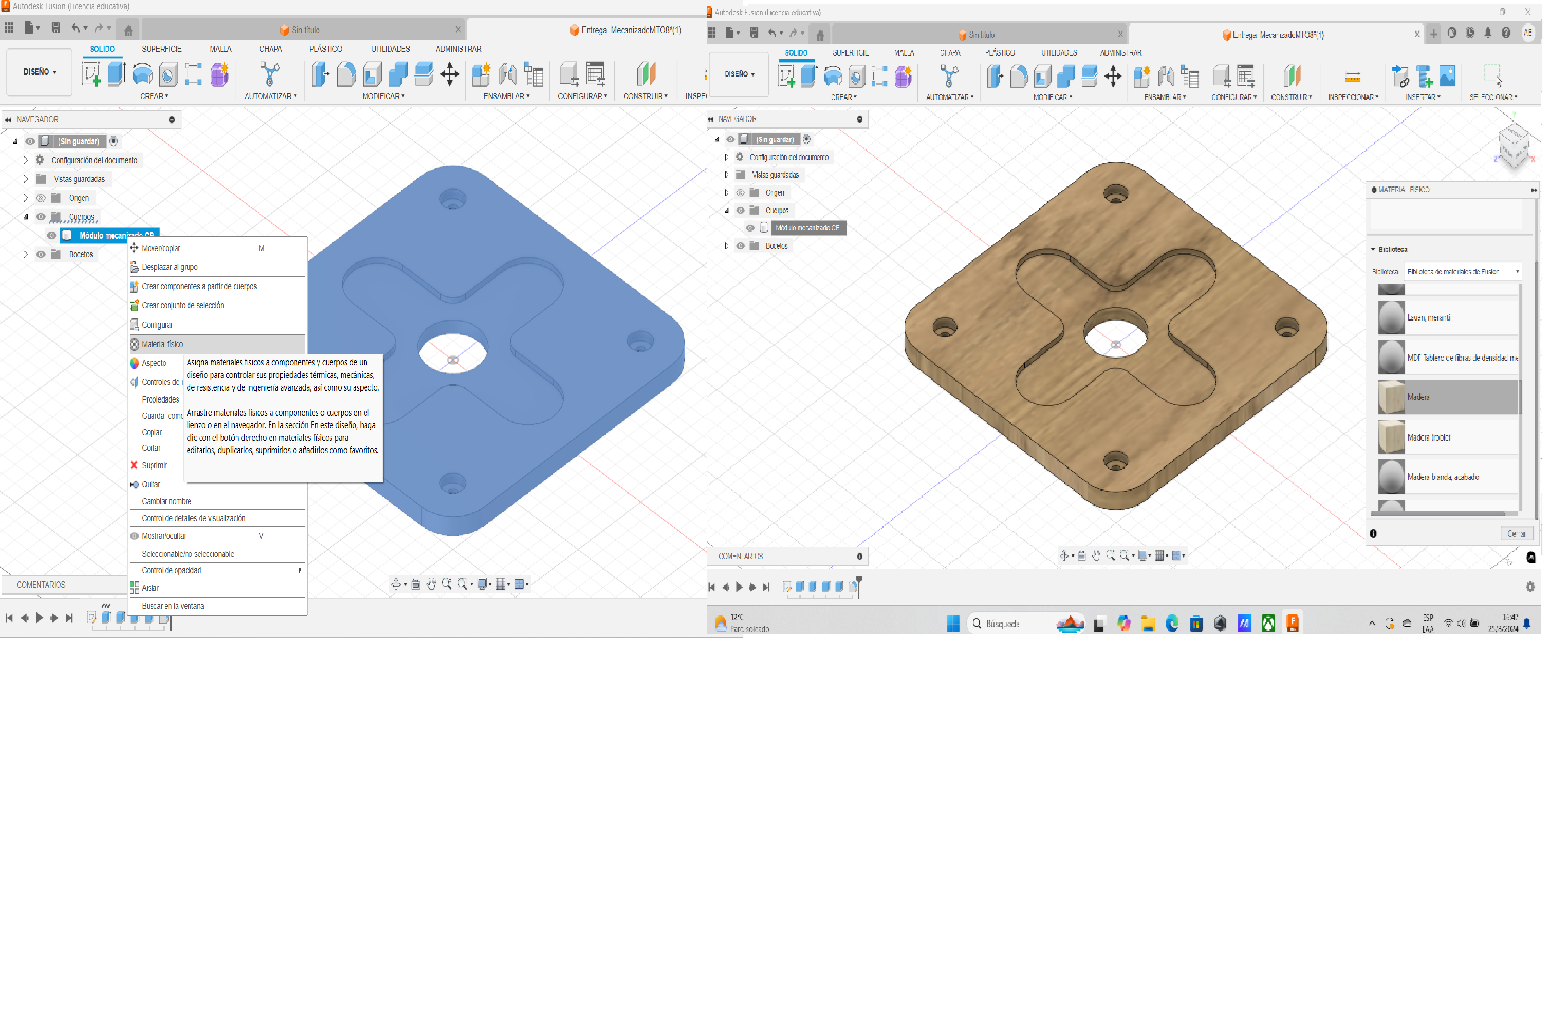
Task: Collapse Biblioteca section in material panel
Action: 1373,249
